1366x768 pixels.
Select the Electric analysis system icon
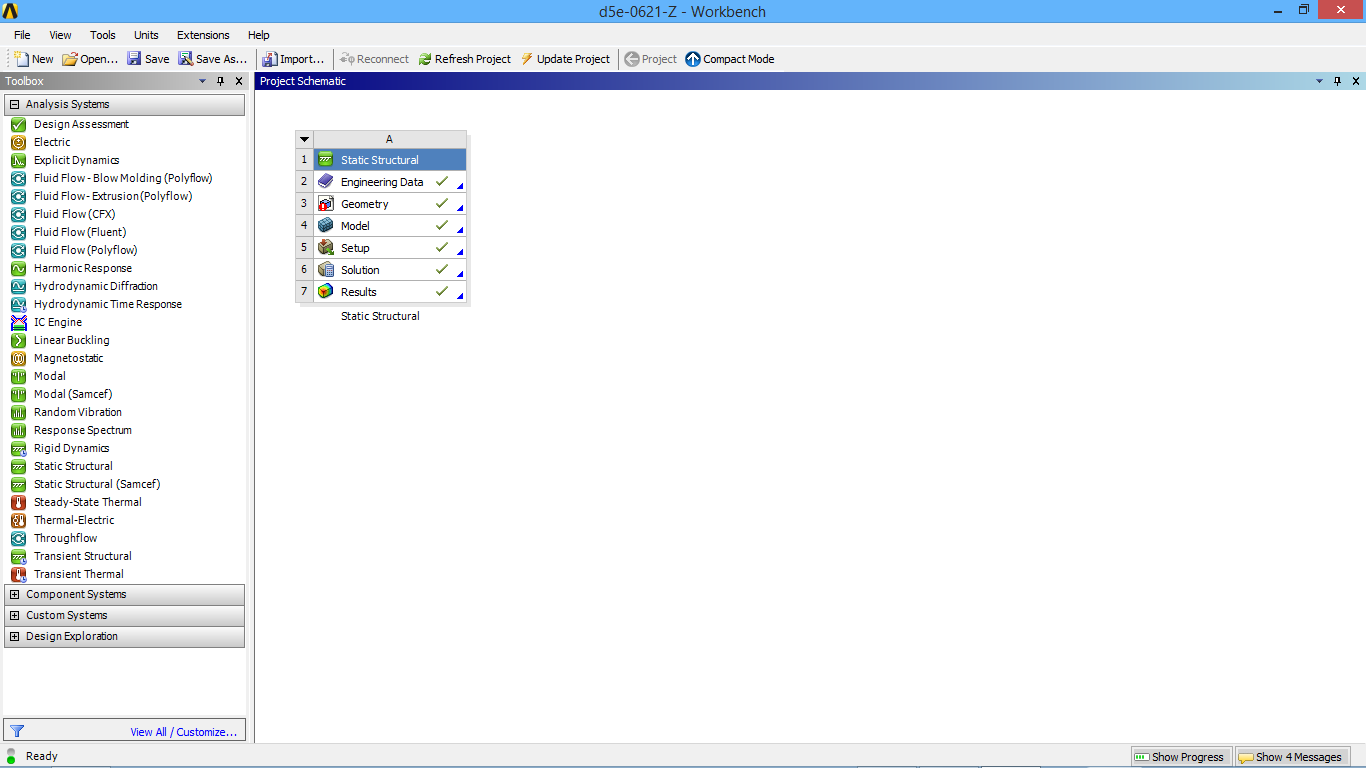(18, 142)
